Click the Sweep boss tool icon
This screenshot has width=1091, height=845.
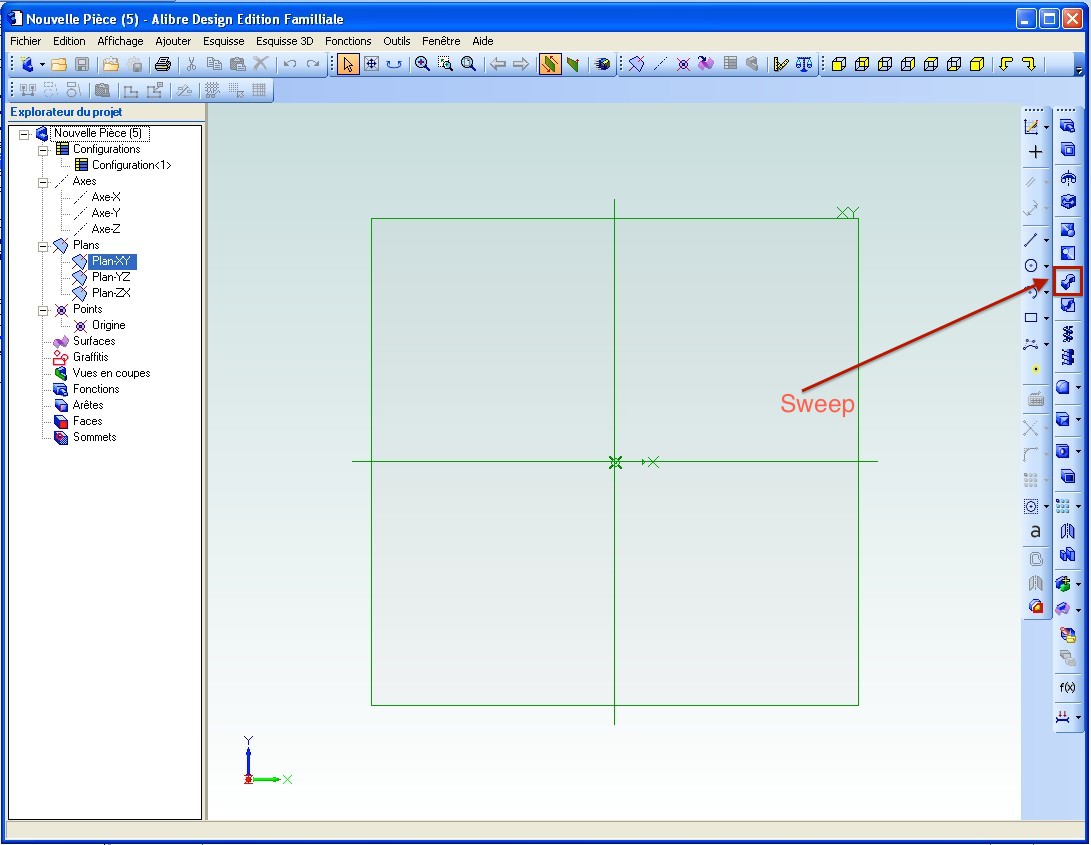point(1067,281)
